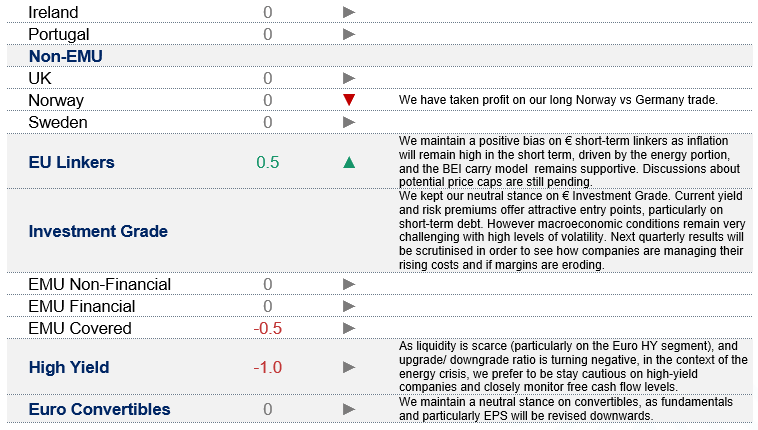Select the Investment Grade heading
This screenshot has height=430, width=758.
click(98, 231)
